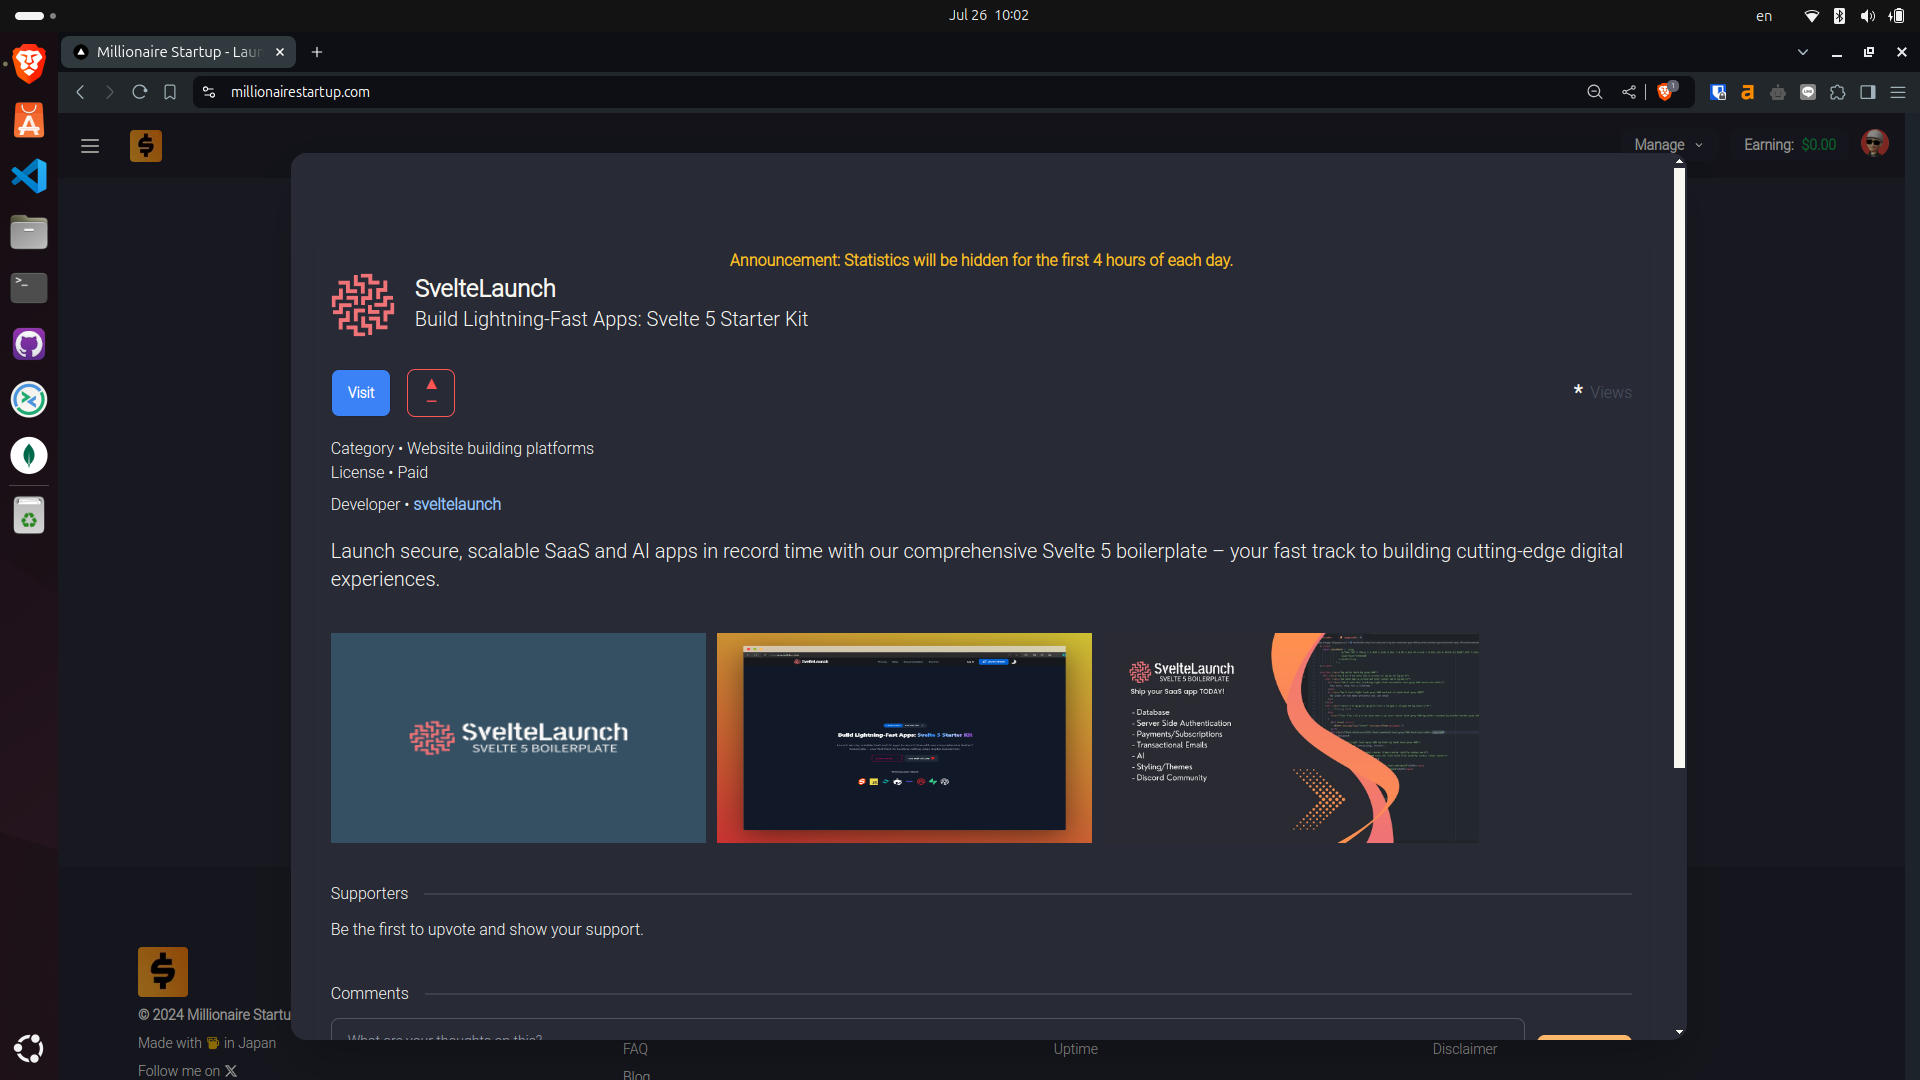Open Visual Studio Code from dock

29,176
